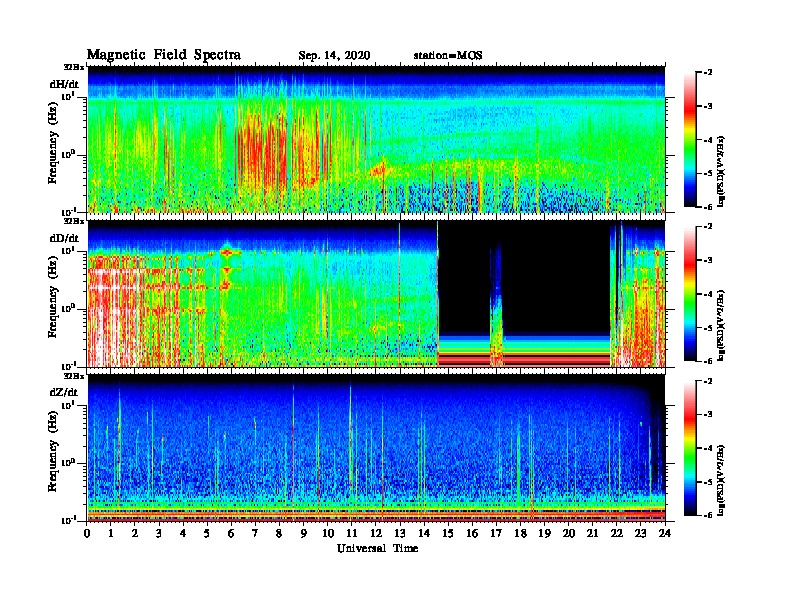Screen dimensions: 792x612
Task: Click the '-6' tick on the dZ/dt colorbar
Action: click(x=707, y=515)
